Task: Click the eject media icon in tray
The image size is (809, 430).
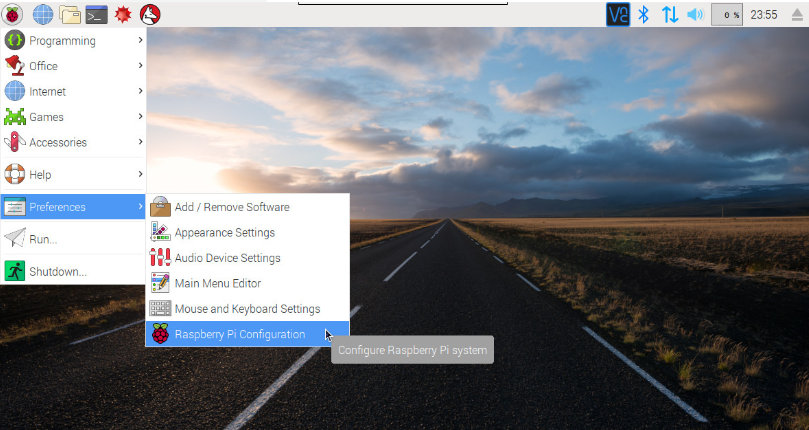Action: click(798, 14)
